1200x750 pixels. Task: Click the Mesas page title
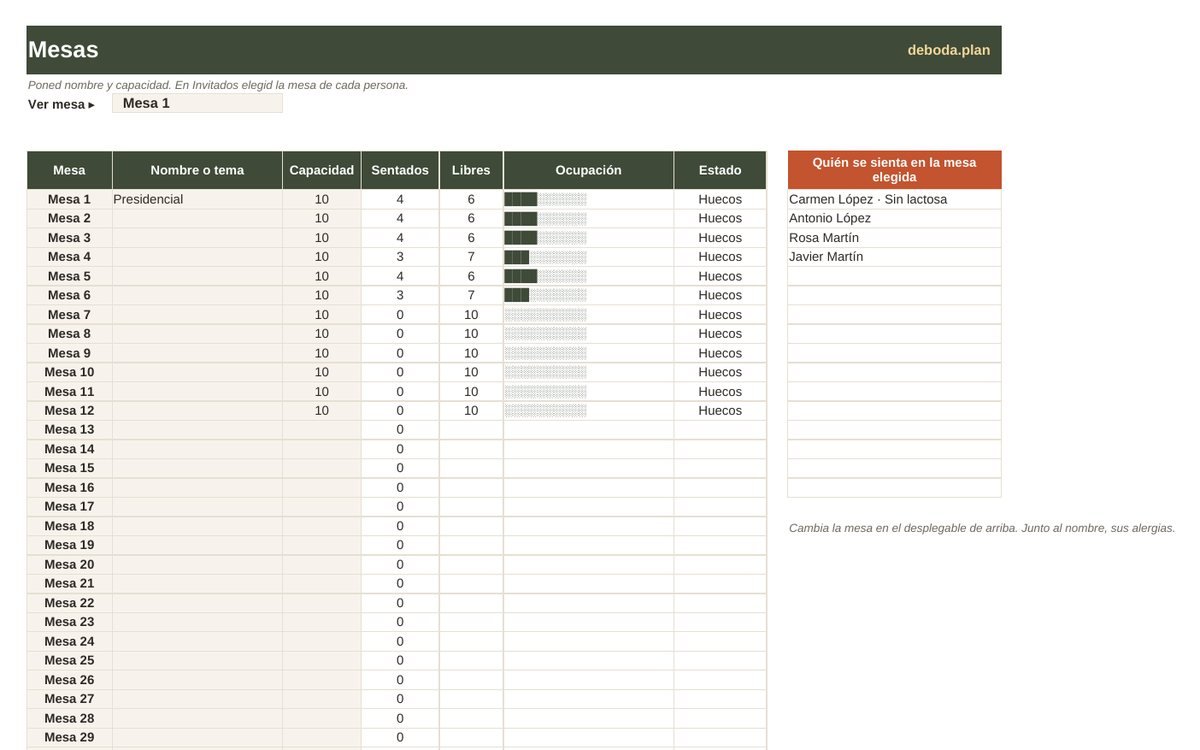pyautogui.click(x=63, y=50)
